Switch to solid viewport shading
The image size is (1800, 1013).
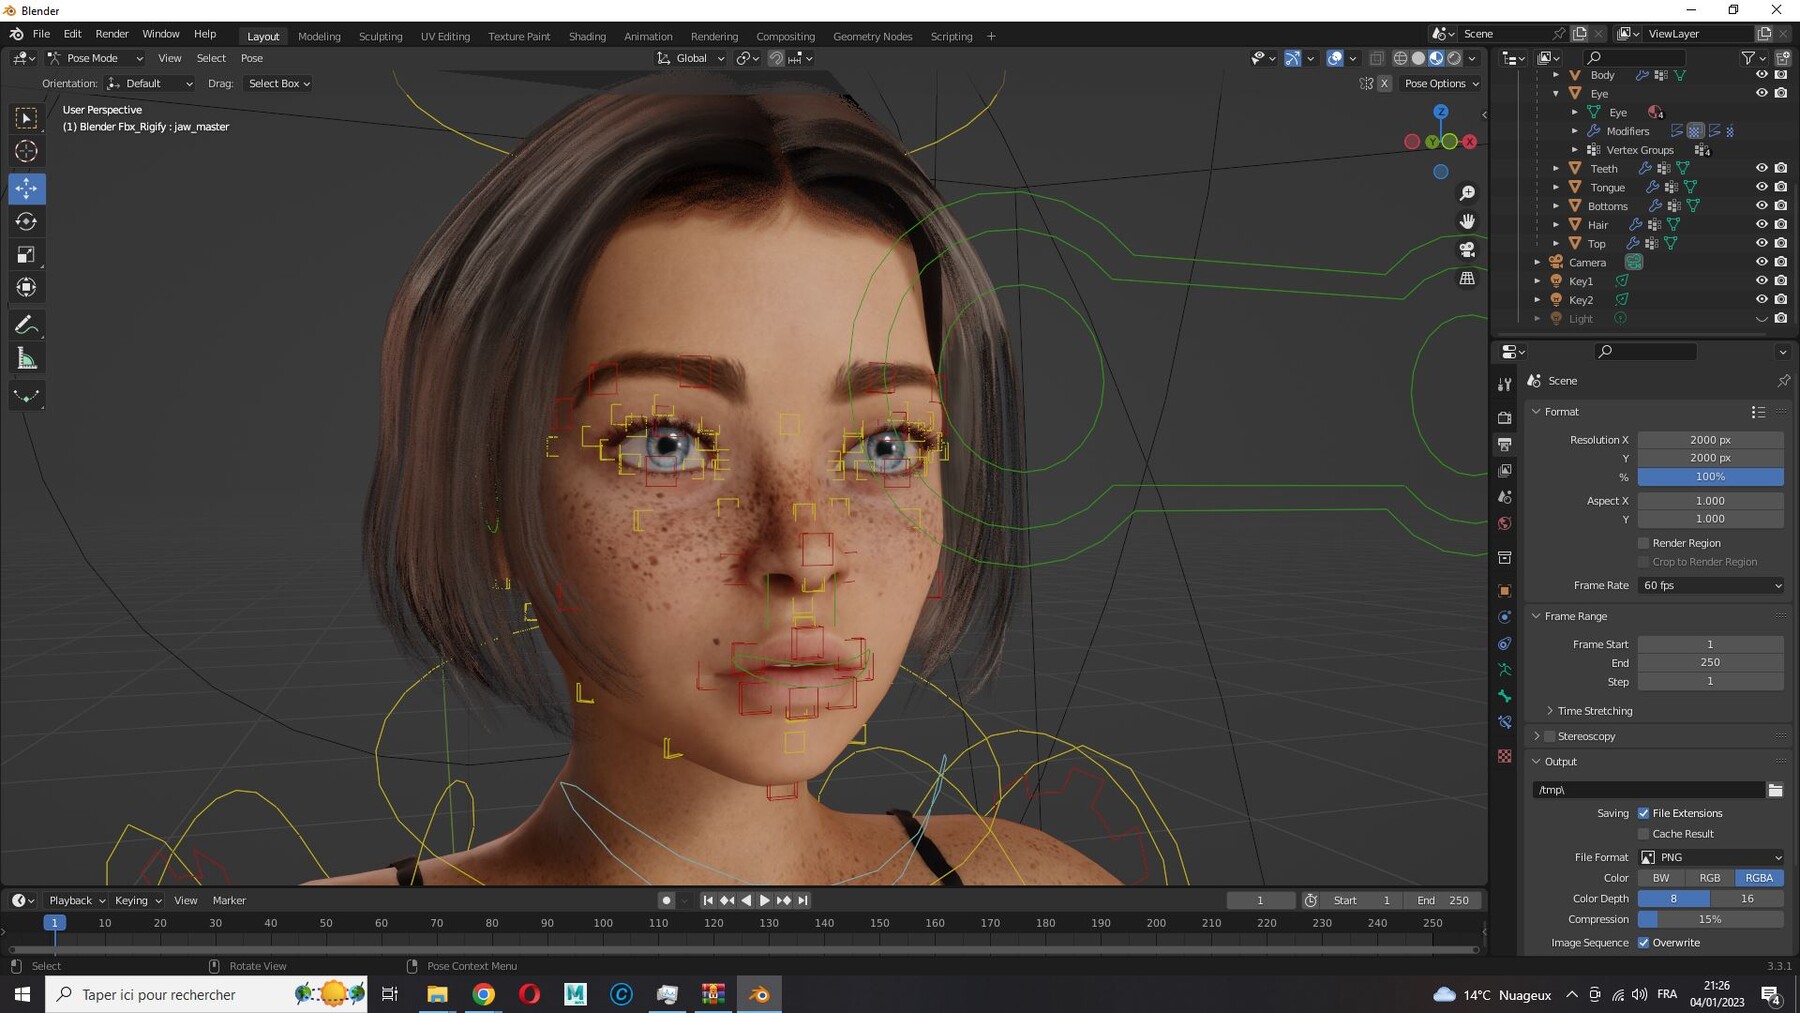click(x=1418, y=58)
